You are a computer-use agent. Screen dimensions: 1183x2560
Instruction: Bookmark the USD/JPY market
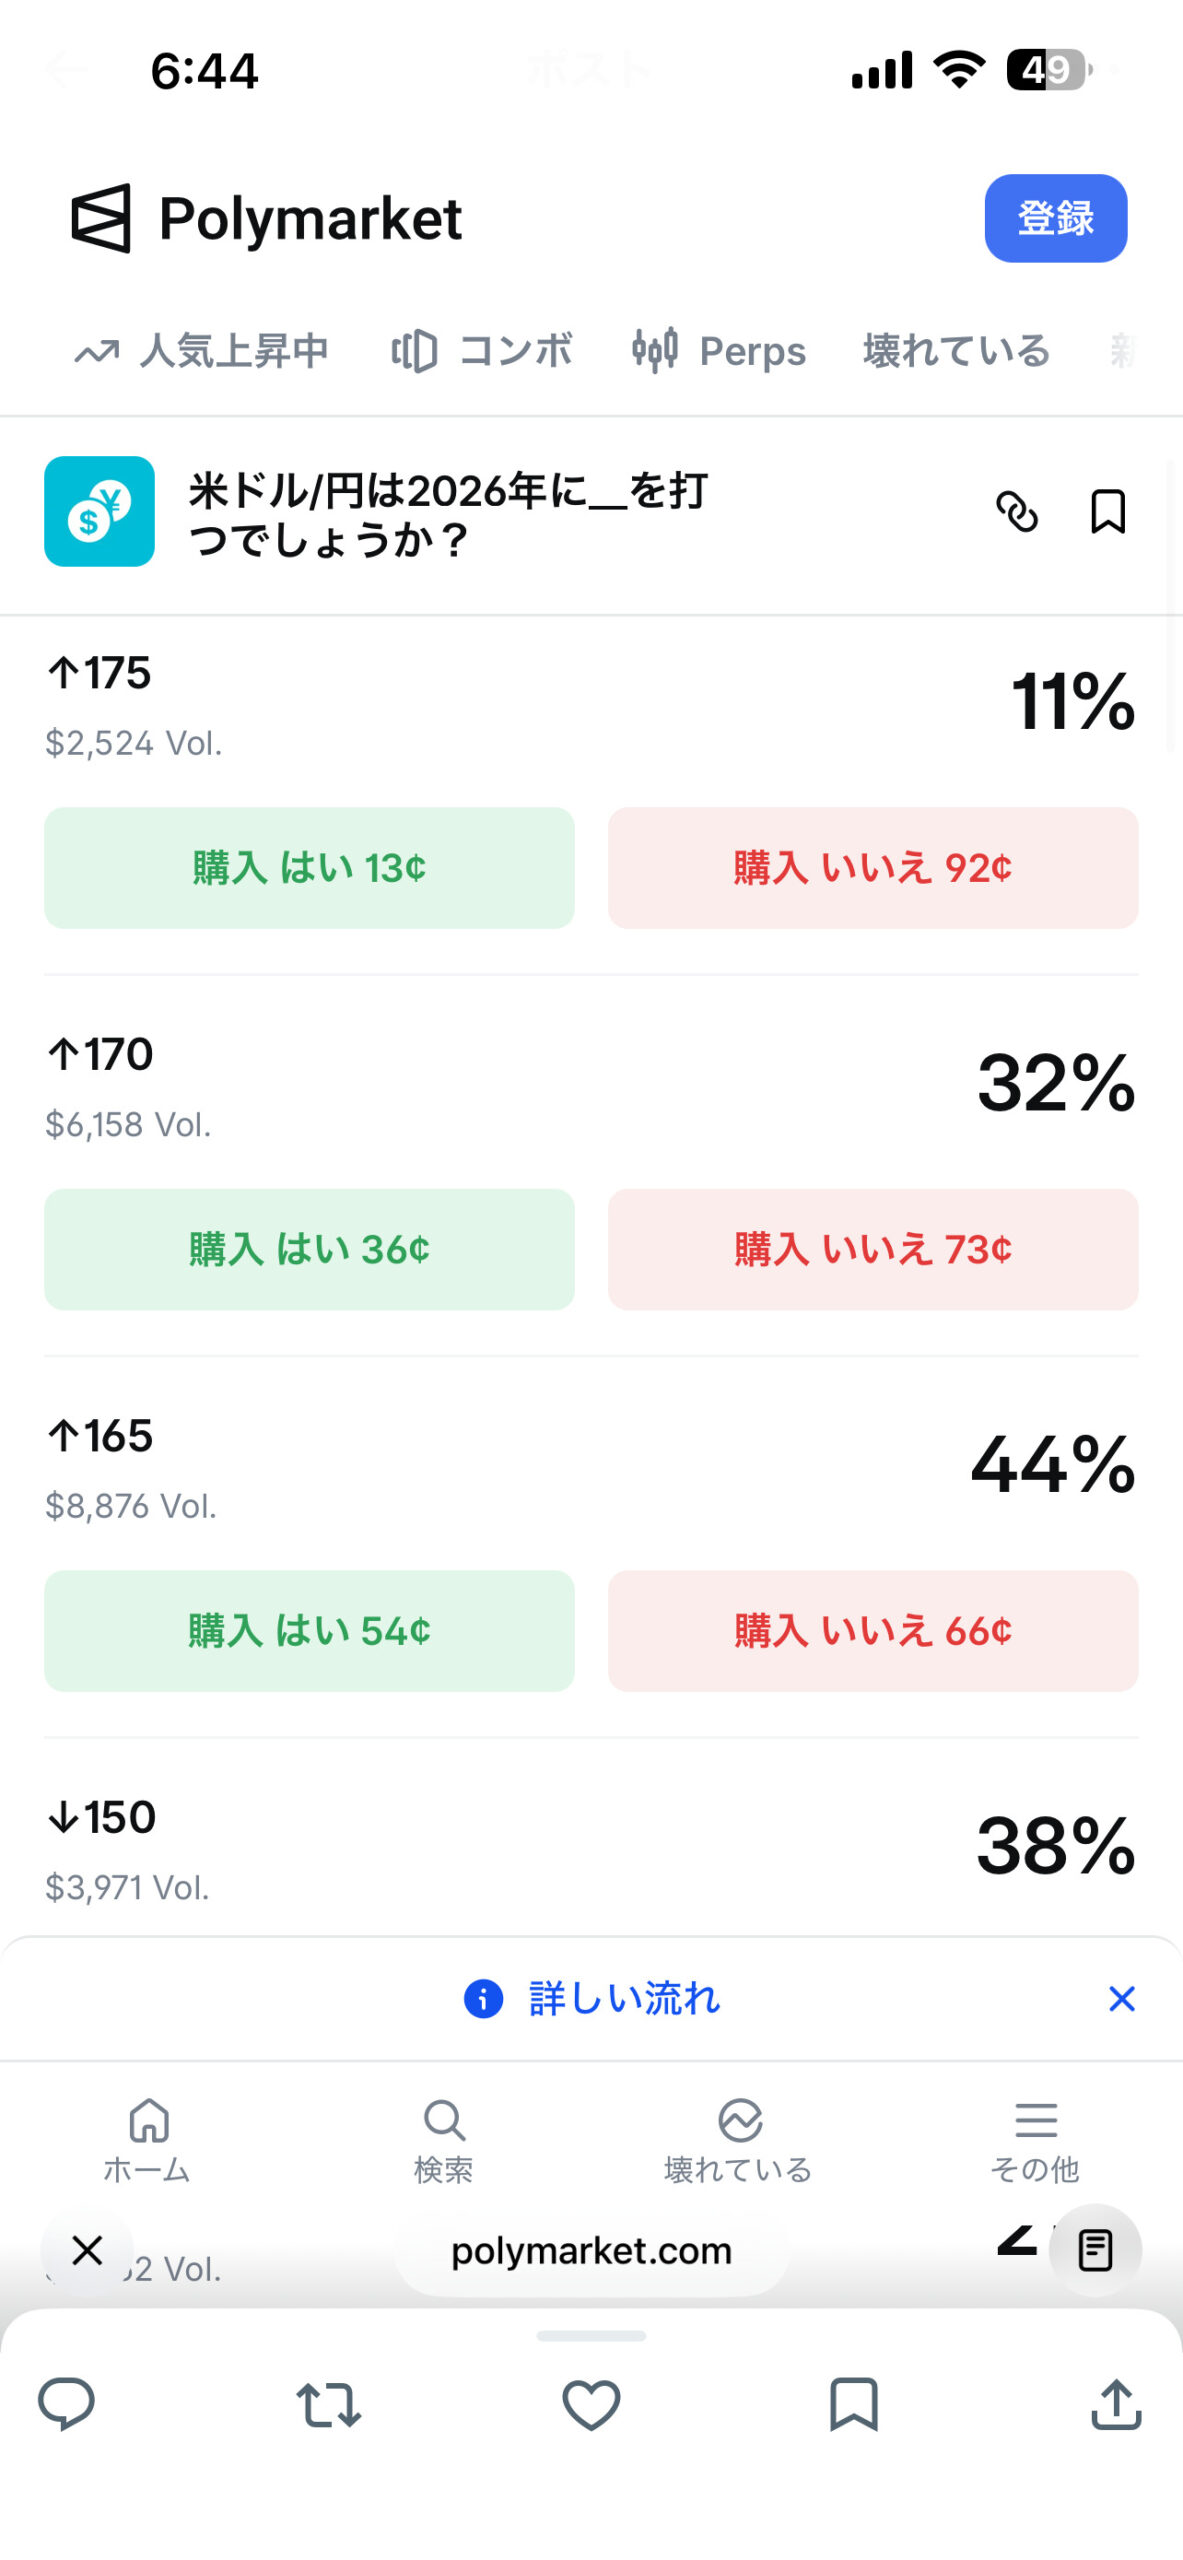(x=1107, y=512)
